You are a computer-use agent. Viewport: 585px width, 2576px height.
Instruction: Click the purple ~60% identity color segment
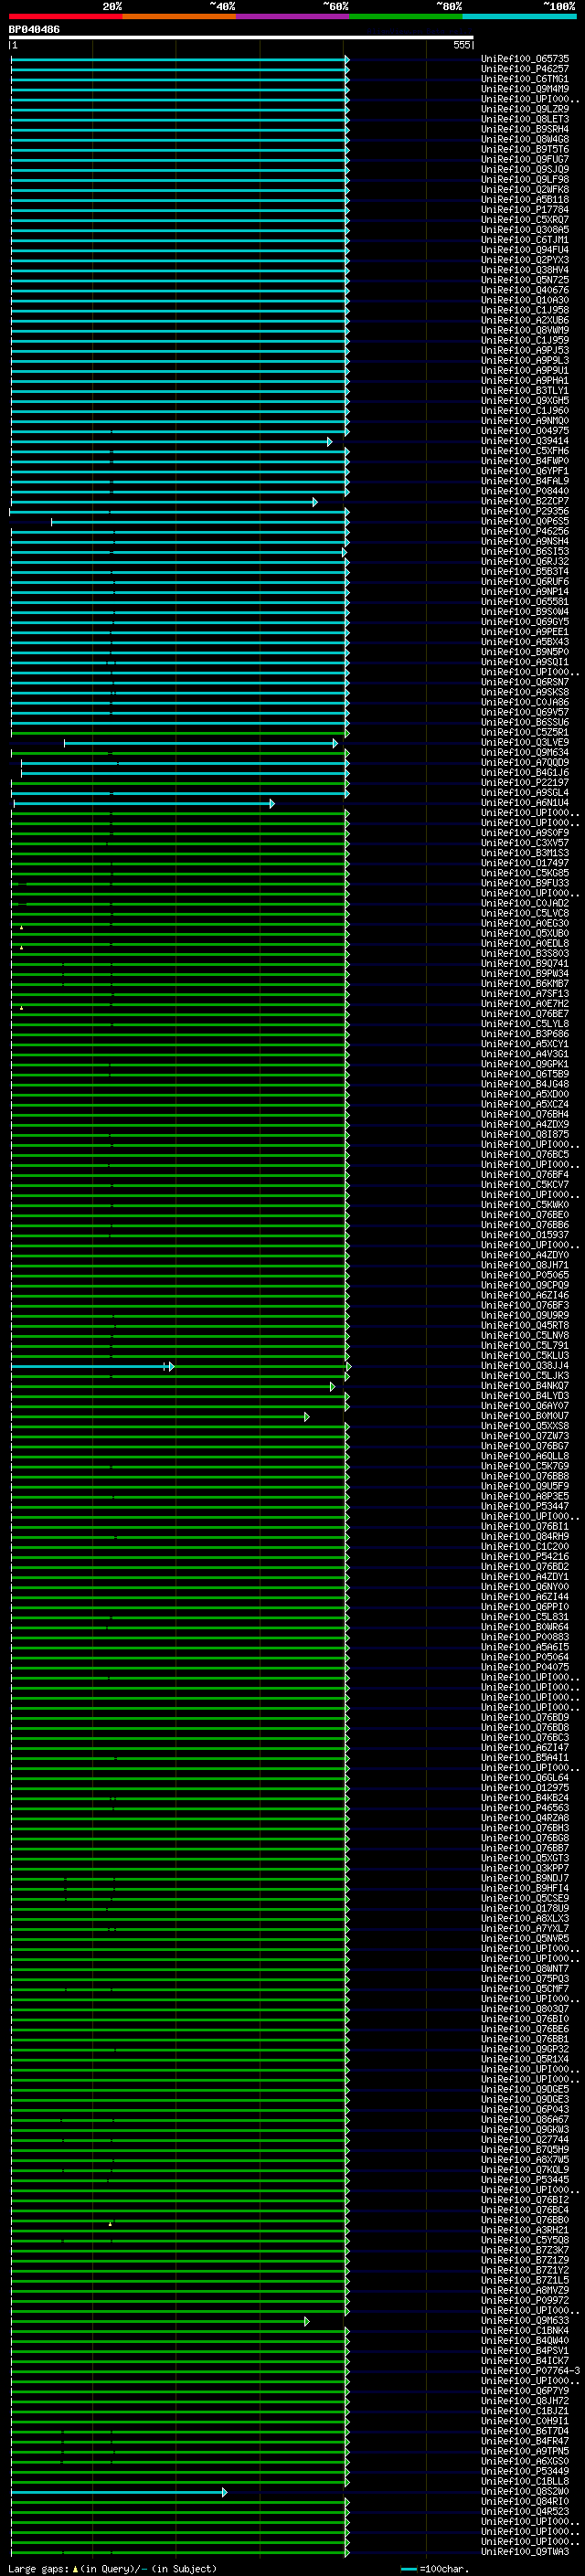[293, 17]
